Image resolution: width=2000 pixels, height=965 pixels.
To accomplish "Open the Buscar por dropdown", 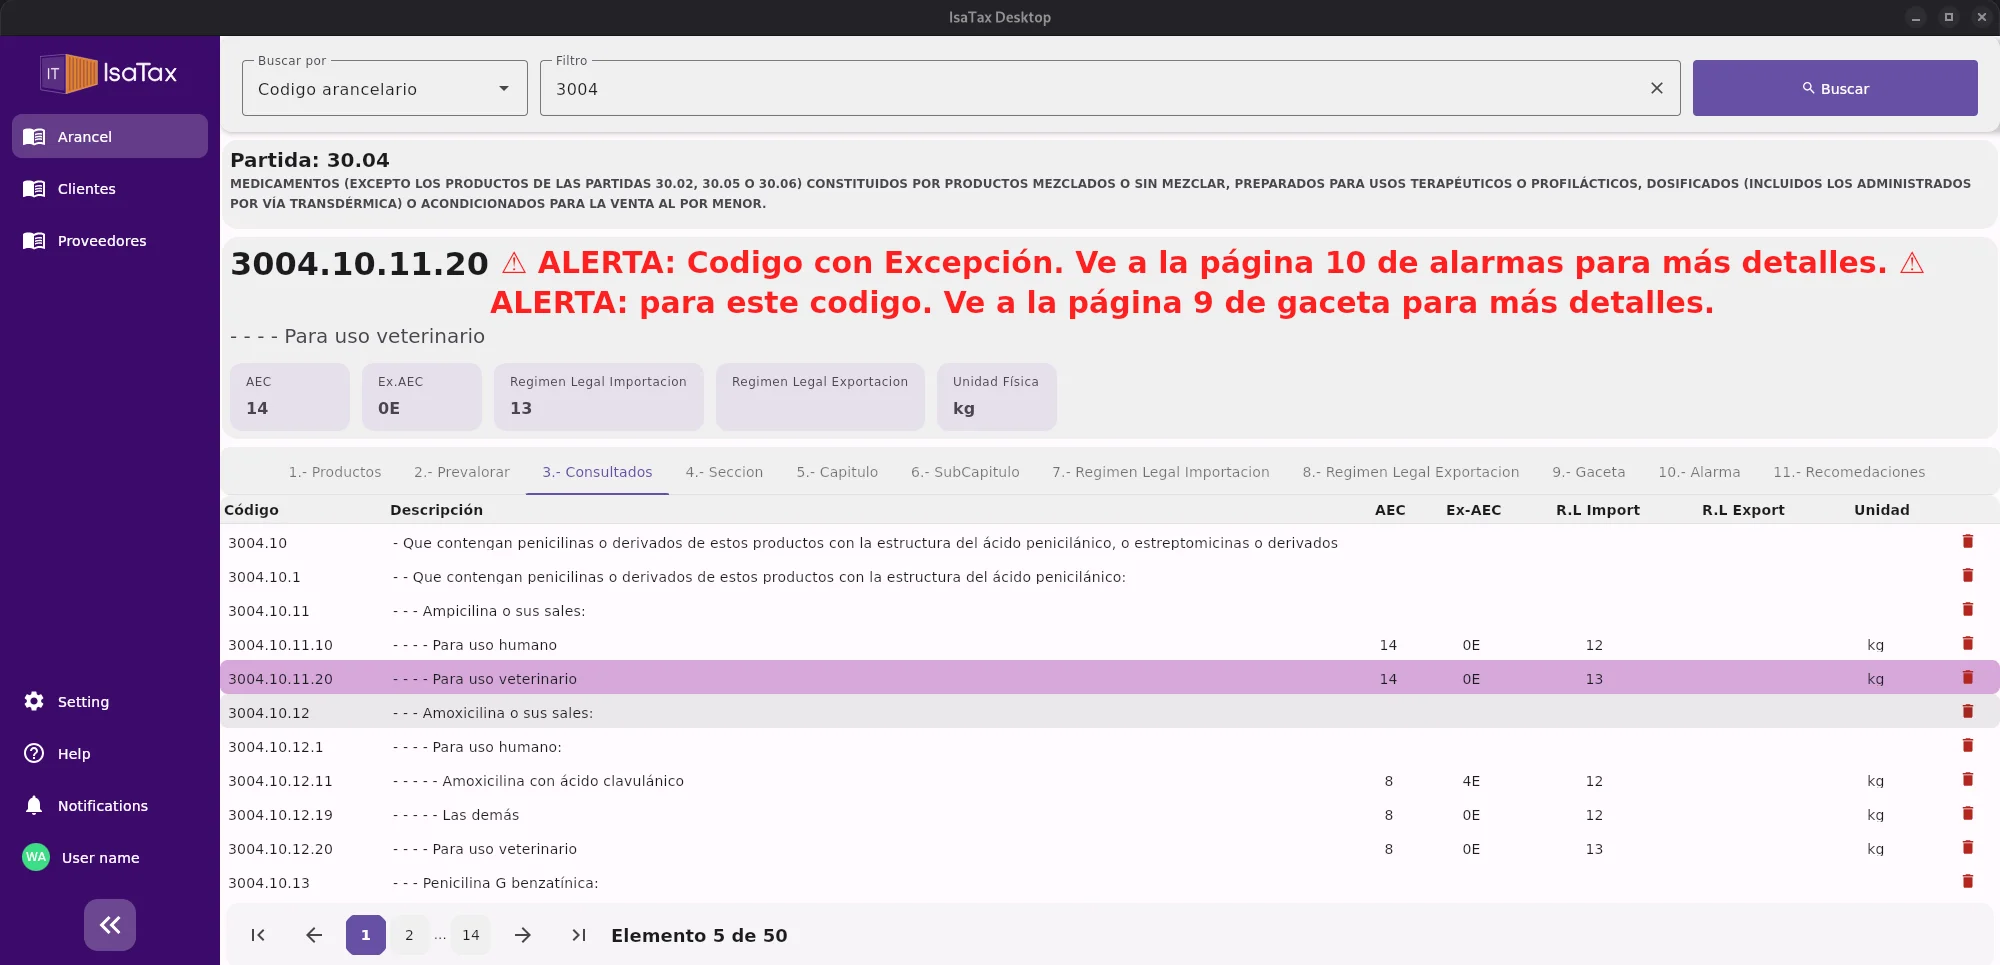I will click(x=384, y=88).
